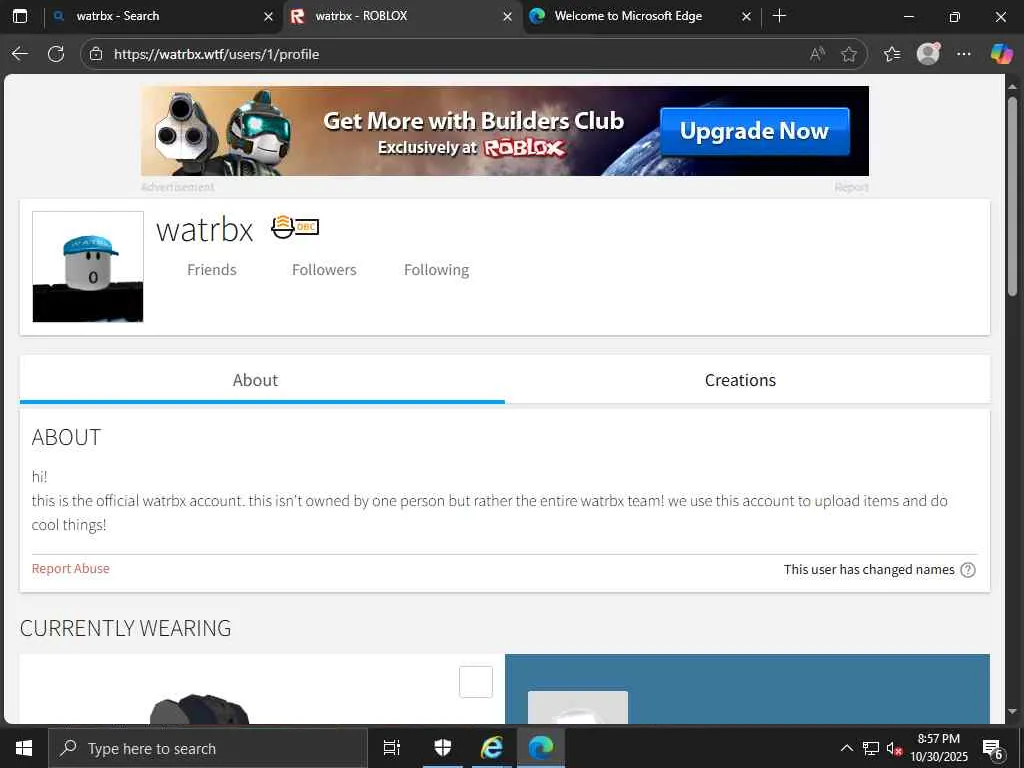Image resolution: width=1024 pixels, height=768 pixels.
Task: Show hidden system tray icons
Action: [846, 748]
